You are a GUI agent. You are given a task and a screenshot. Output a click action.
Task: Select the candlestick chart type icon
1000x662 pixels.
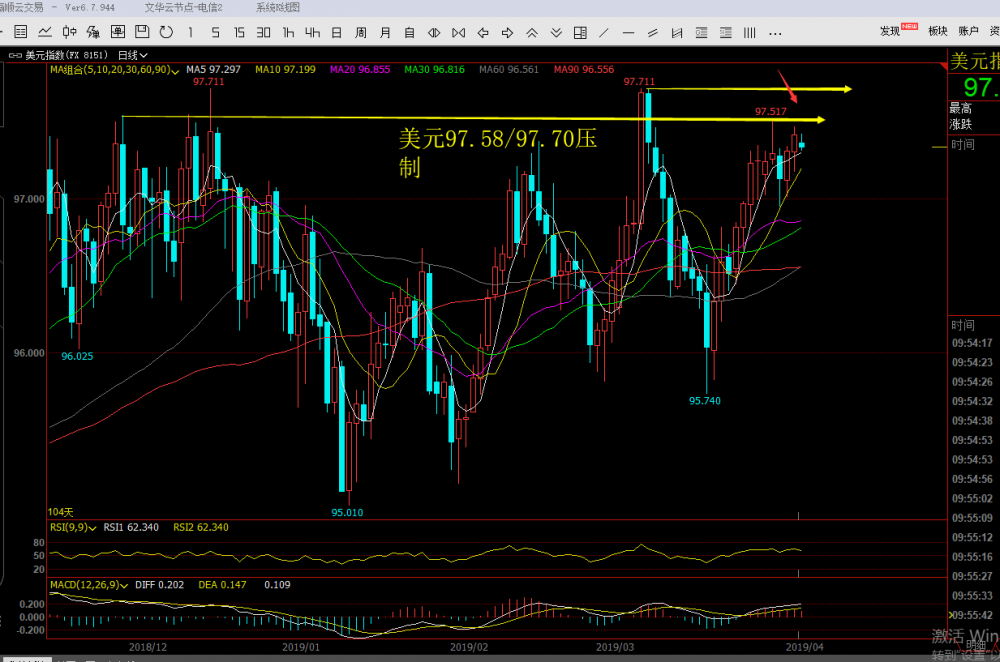click(x=70, y=32)
